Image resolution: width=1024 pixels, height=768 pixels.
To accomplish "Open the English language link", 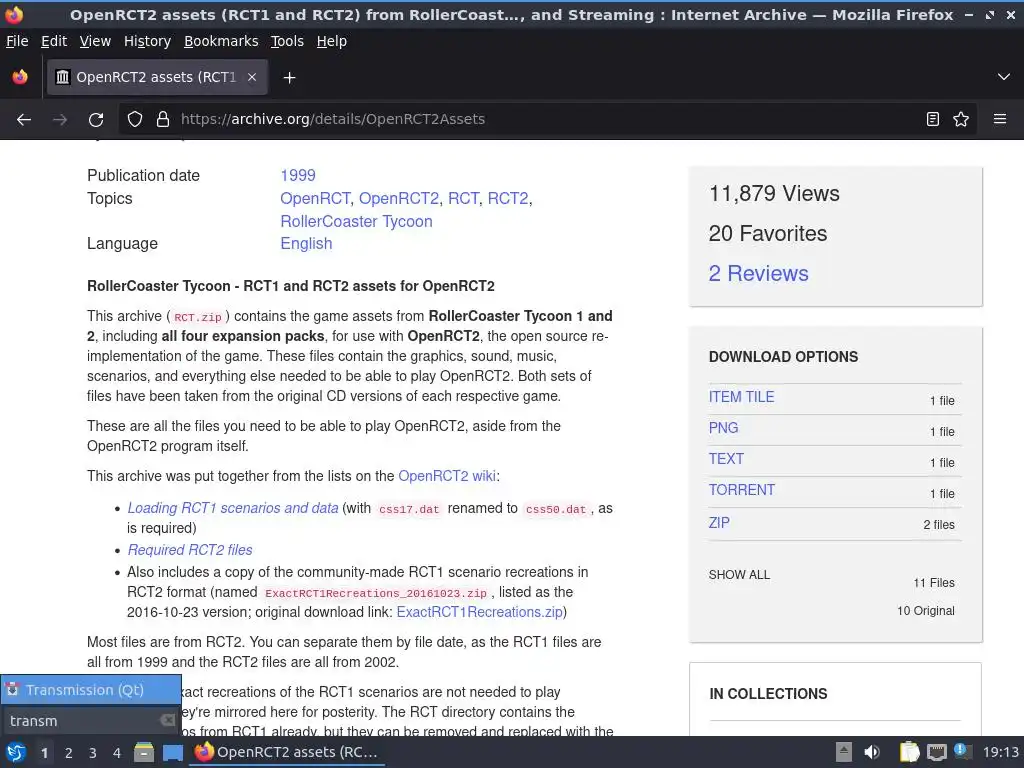I will 306,244.
